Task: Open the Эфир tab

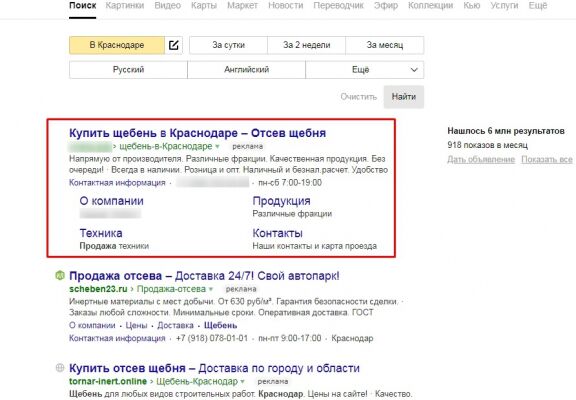Action: click(x=386, y=6)
